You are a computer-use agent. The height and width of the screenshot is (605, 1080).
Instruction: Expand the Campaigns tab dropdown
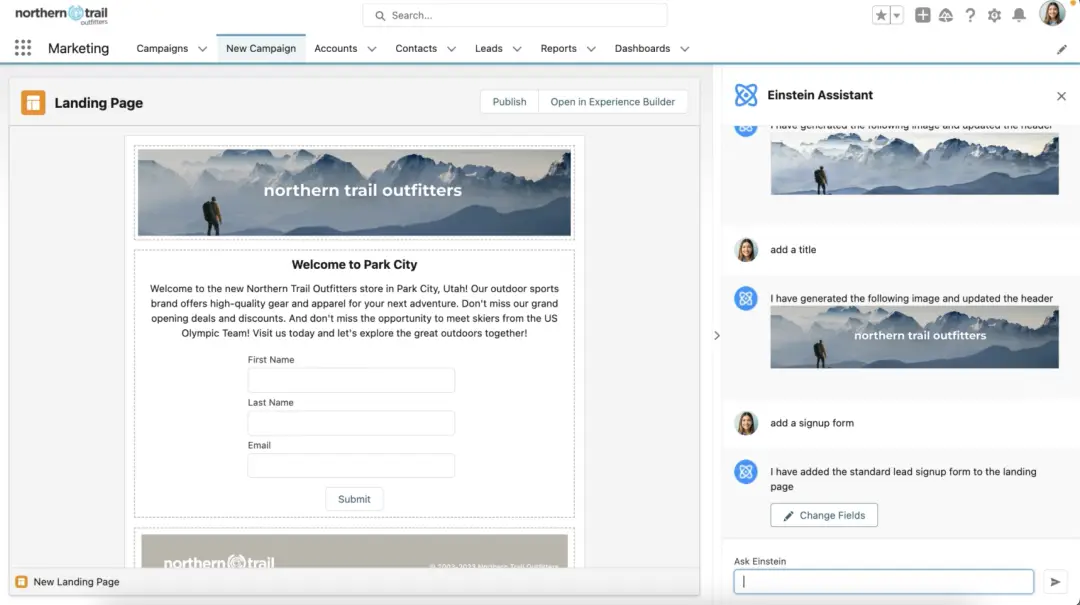pos(202,49)
